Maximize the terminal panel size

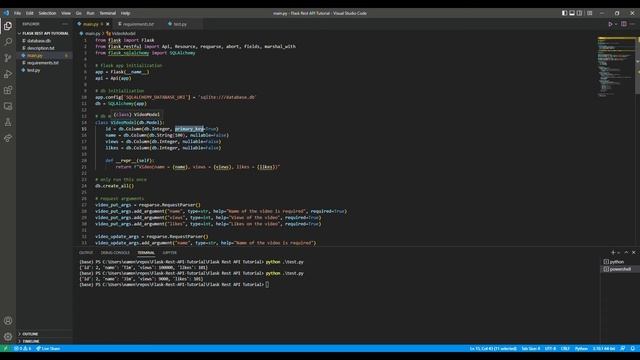click(x=626, y=253)
